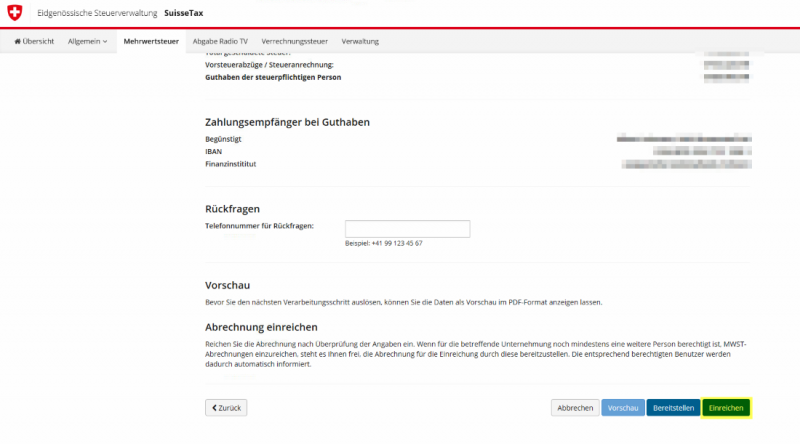Viewport: 800px width, 444px height.
Task: Submit with the Einreichen button
Action: click(726, 408)
